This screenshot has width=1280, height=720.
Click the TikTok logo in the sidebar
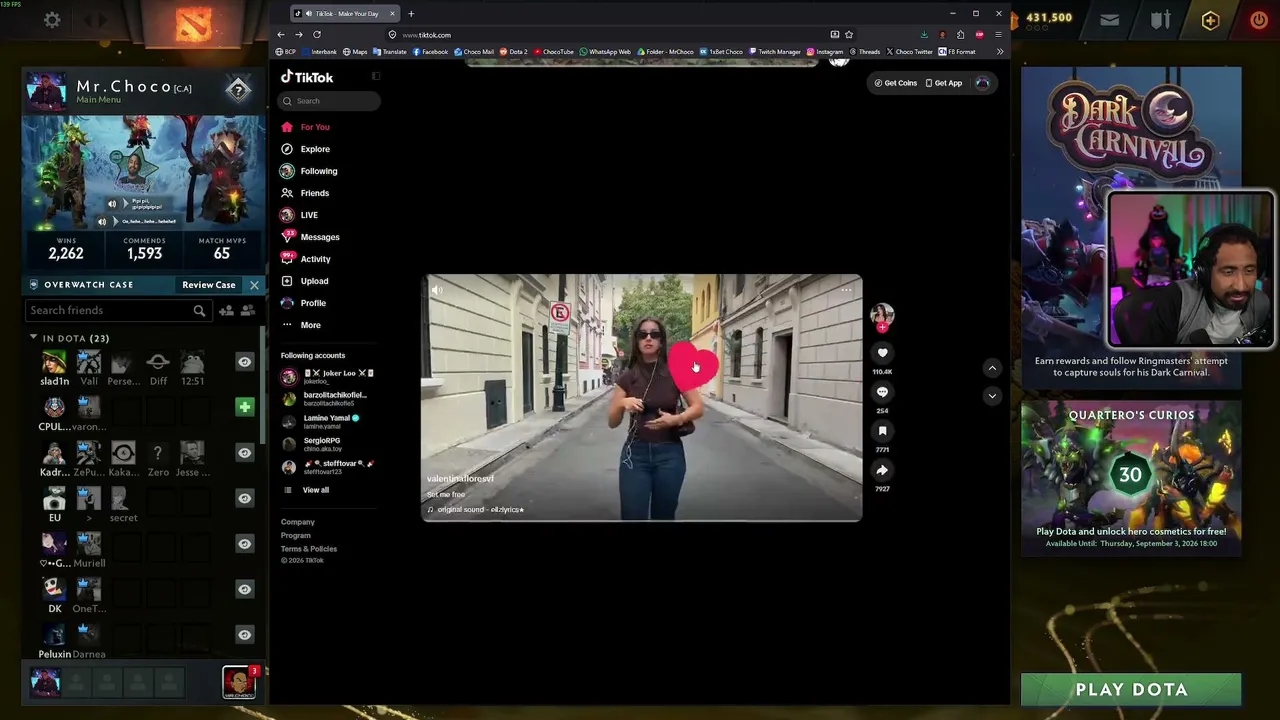tap(307, 77)
